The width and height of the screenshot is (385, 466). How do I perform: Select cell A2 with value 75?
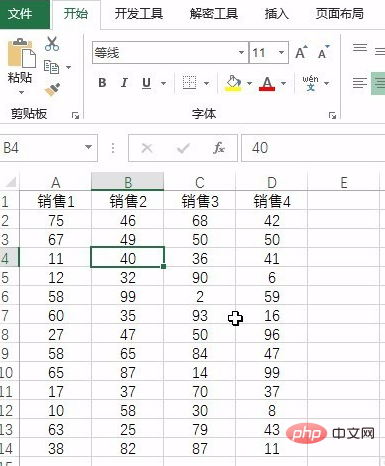tap(56, 220)
